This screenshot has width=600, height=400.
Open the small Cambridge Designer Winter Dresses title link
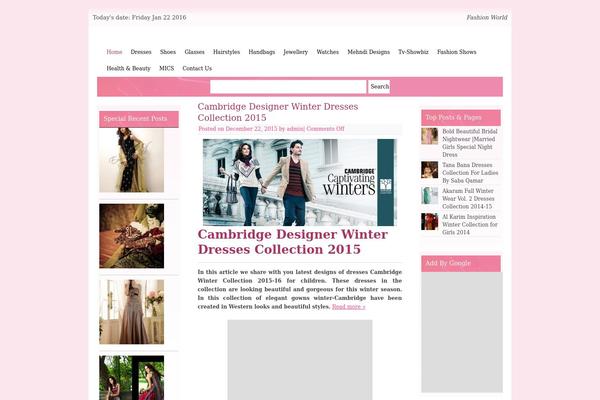pos(278,112)
